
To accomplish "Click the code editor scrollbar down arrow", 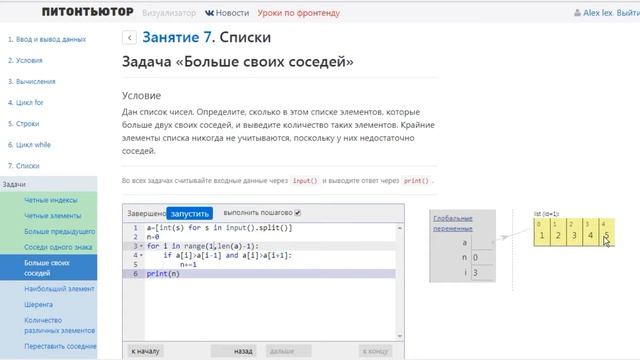I will [400, 336].
